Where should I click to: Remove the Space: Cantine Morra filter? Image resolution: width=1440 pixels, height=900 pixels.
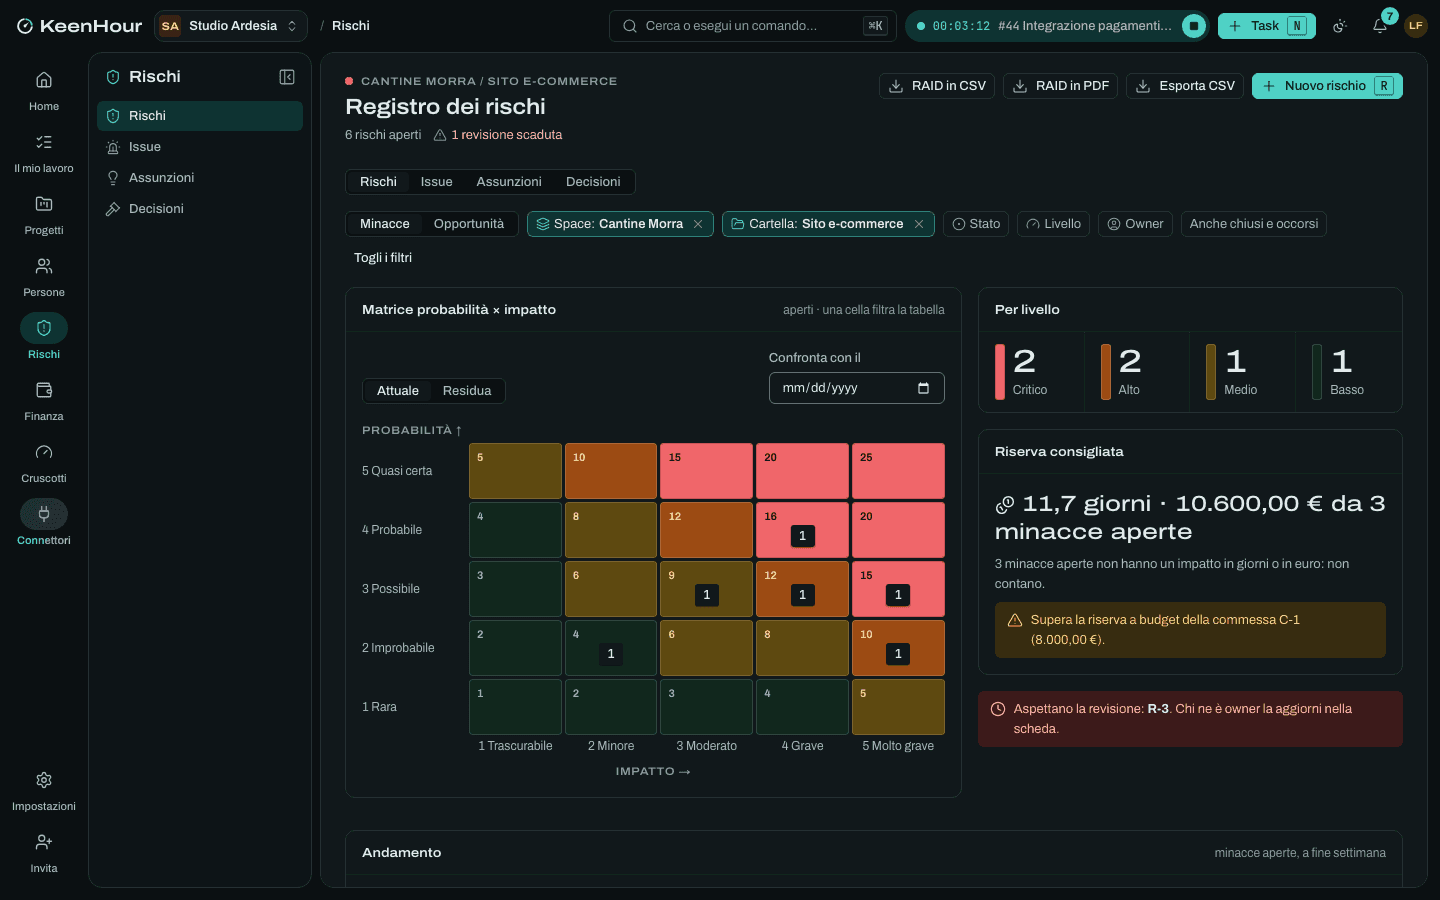698,224
